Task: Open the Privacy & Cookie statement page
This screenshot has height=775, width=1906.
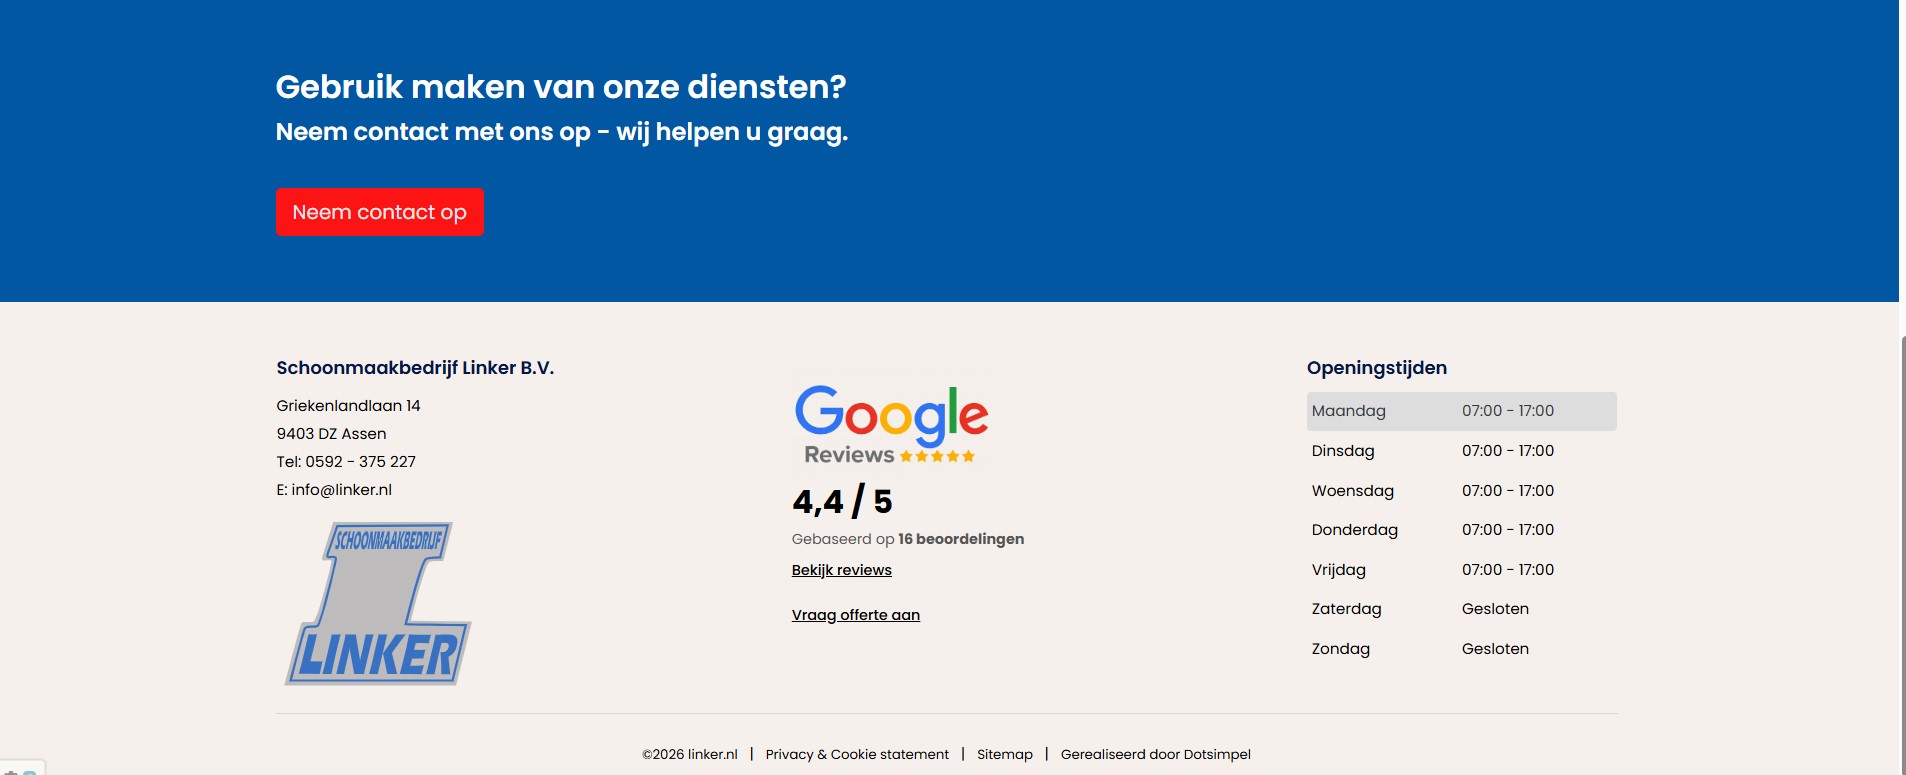Action: click(x=857, y=754)
